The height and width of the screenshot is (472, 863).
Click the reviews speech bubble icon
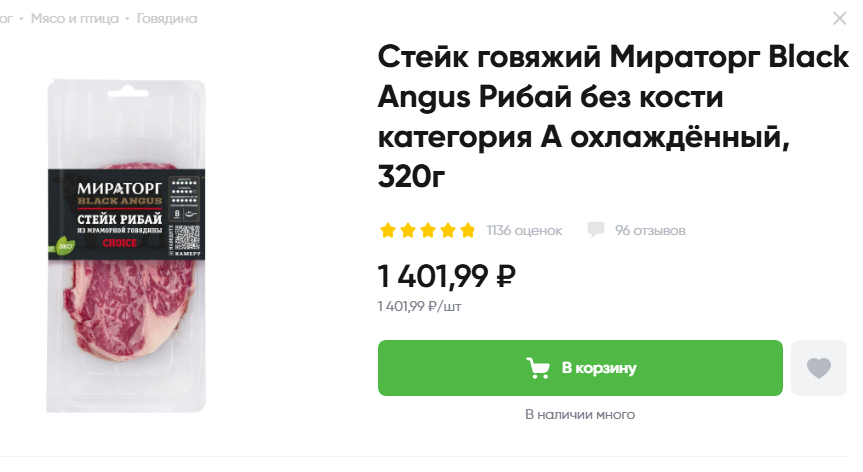click(x=596, y=230)
